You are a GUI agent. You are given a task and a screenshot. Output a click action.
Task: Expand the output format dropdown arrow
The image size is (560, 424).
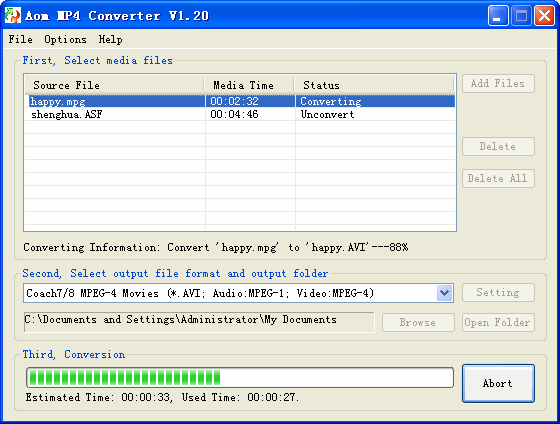point(444,293)
